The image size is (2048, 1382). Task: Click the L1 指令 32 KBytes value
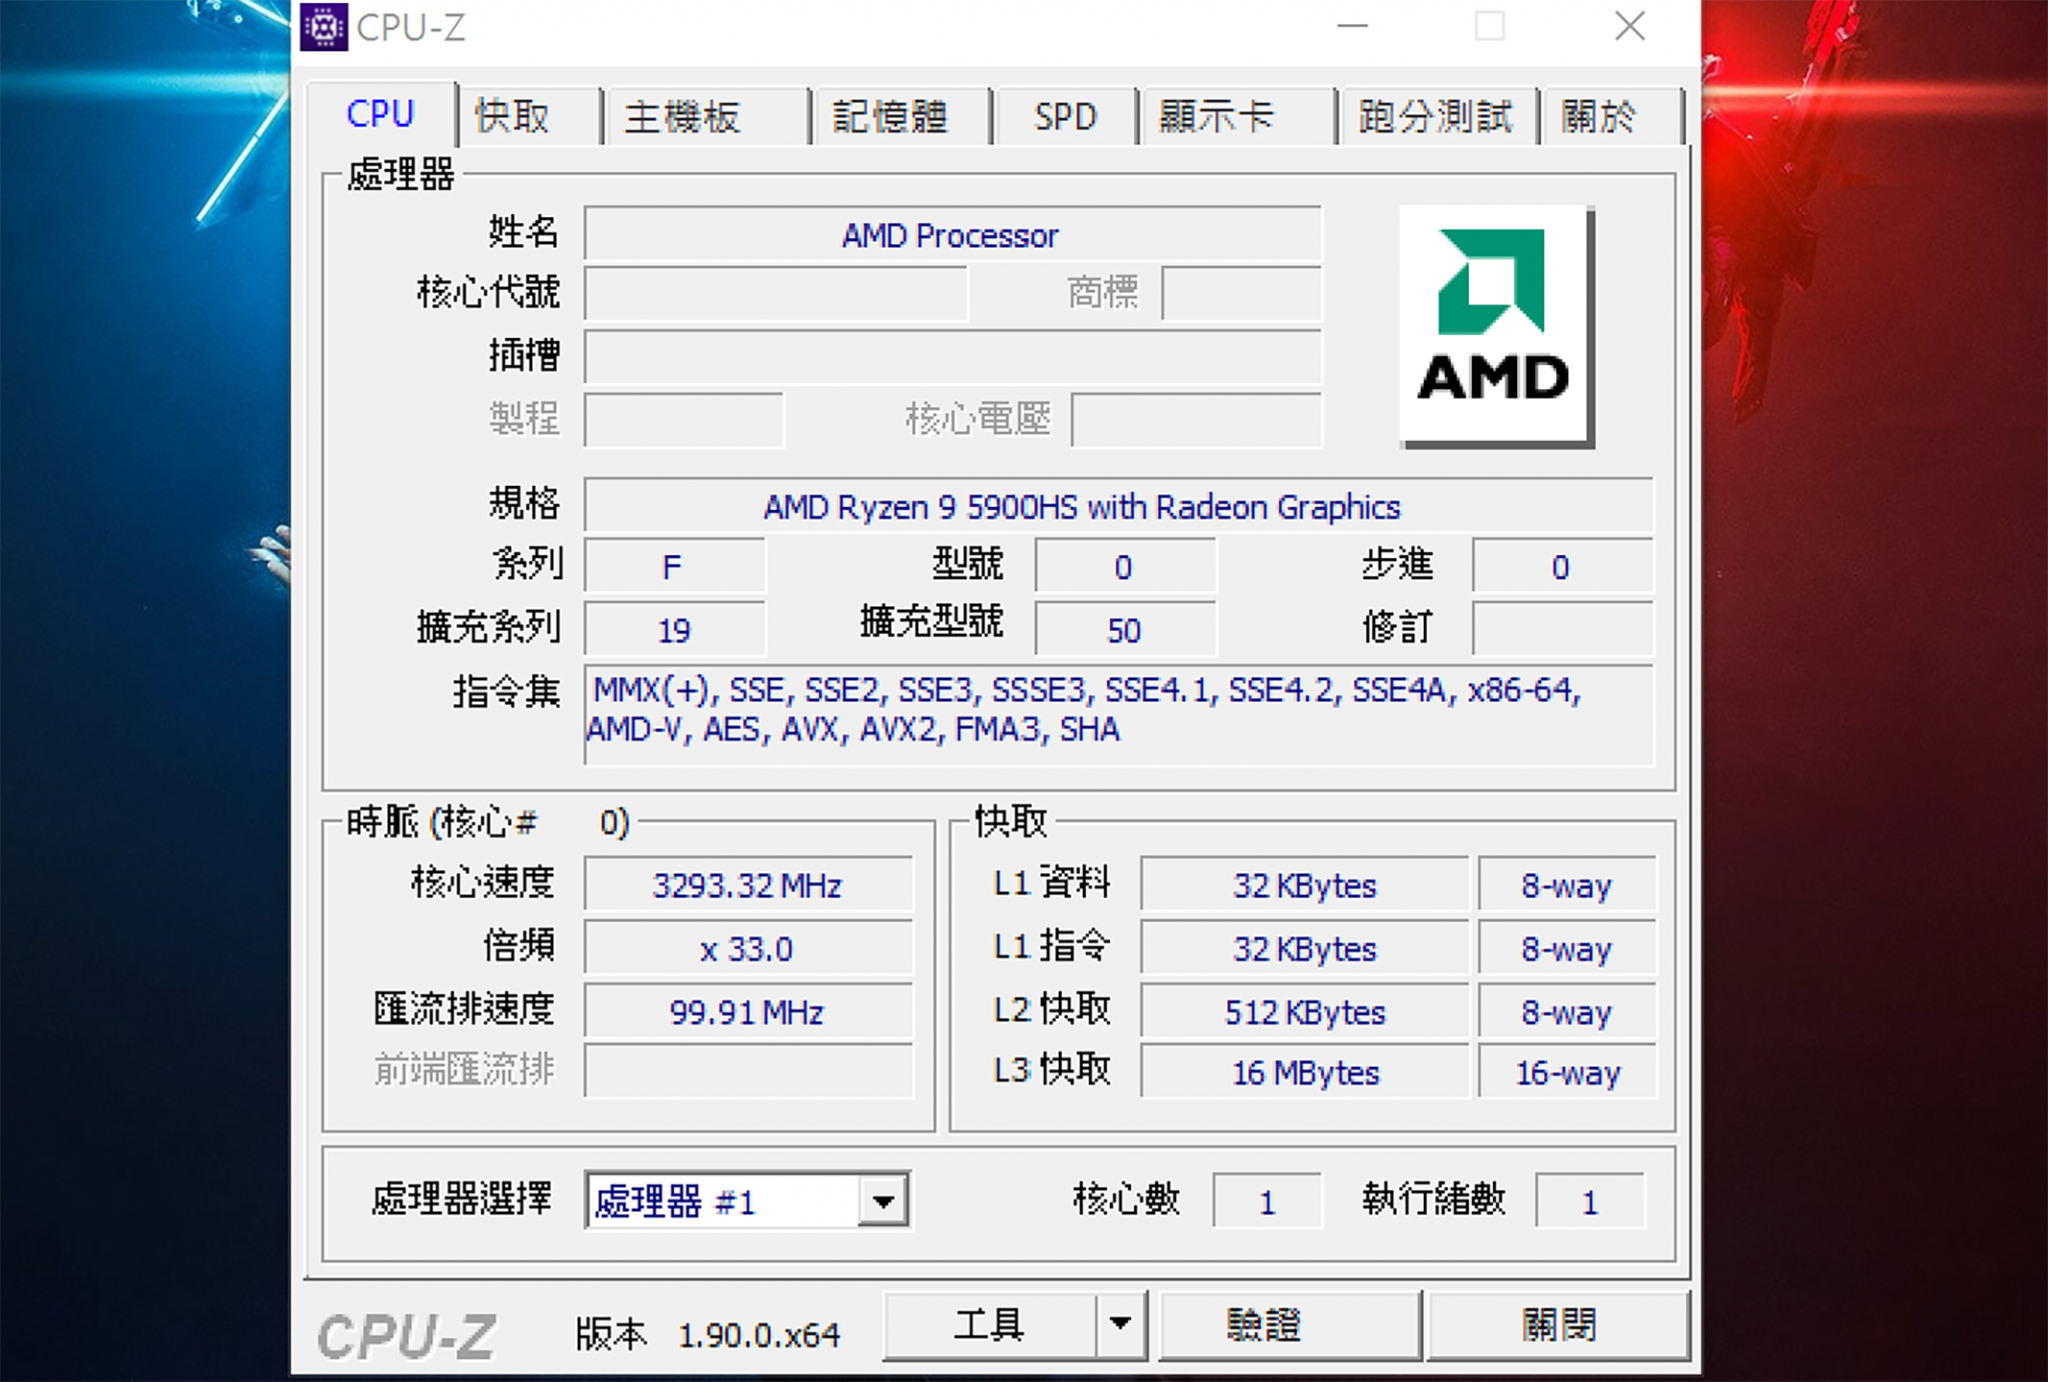tap(1304, 948)
